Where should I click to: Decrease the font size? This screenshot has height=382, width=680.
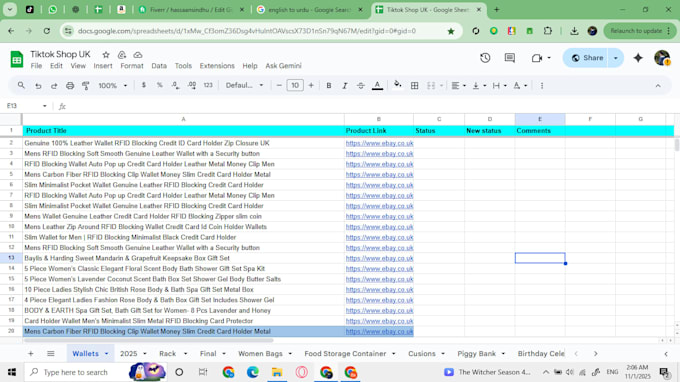pyautogui.click(x=279, y=85)
